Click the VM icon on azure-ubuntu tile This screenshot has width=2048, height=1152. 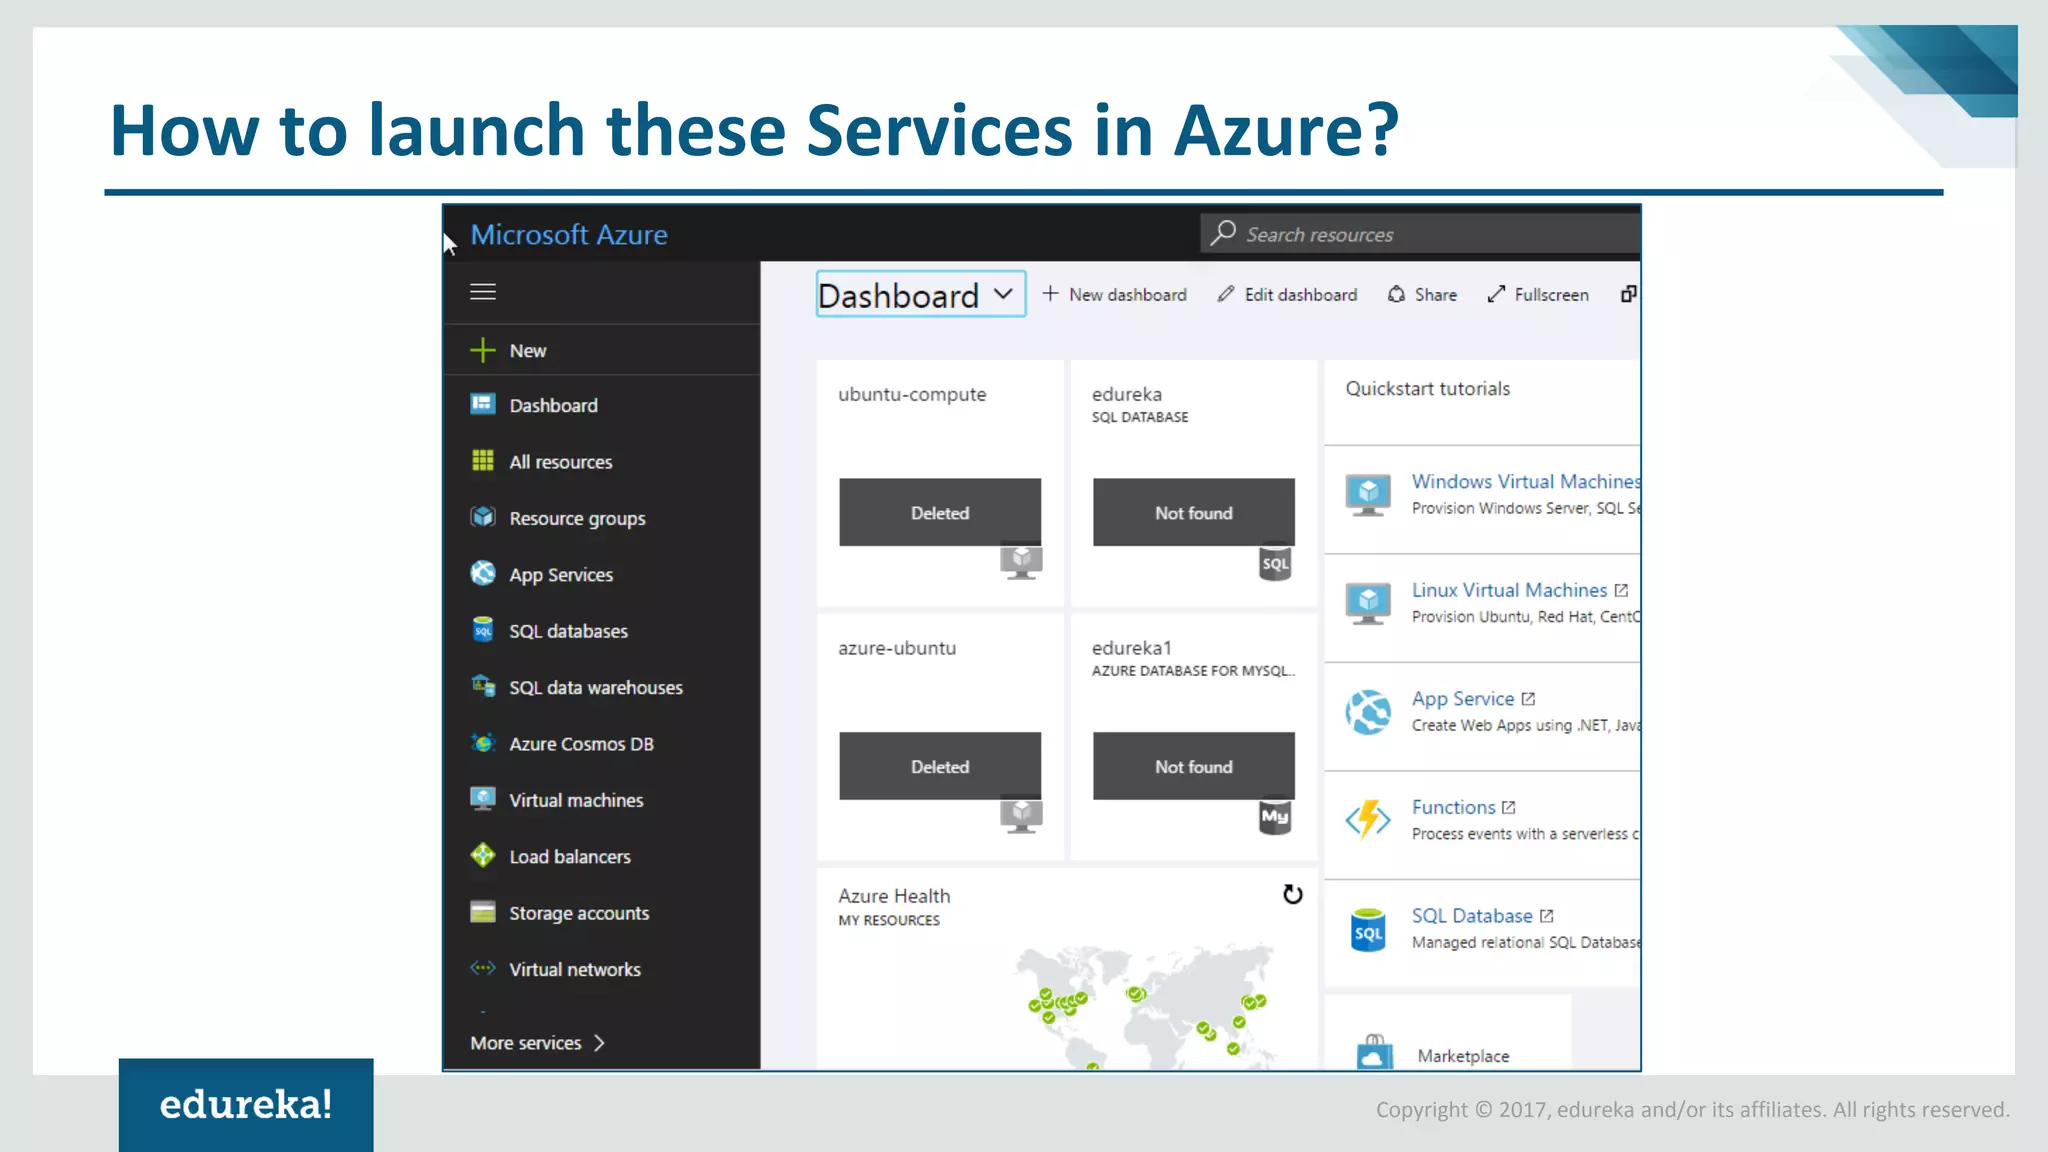point(1021,816)
